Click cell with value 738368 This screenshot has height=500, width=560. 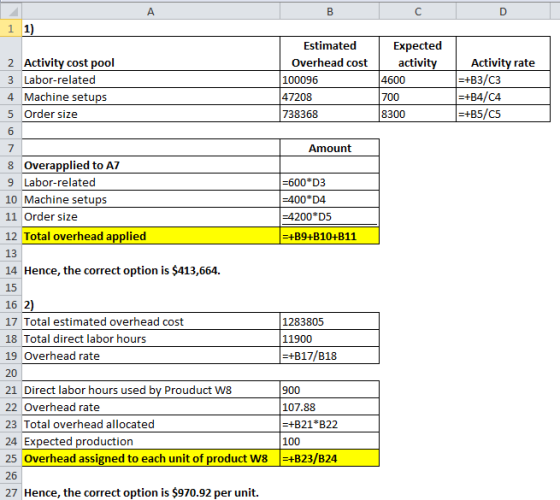(330, 114)
